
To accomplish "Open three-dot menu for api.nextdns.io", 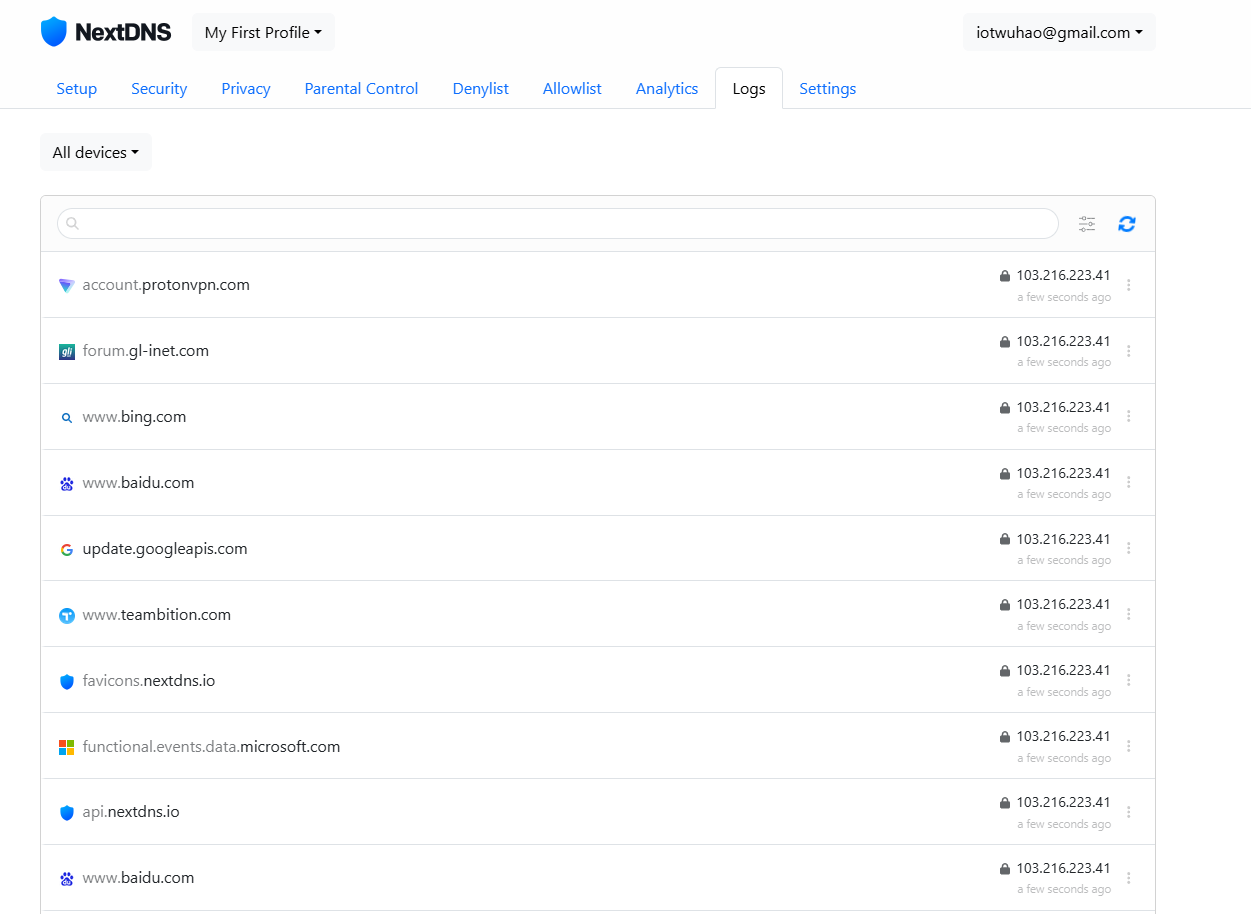I will tap(1129, 812).
